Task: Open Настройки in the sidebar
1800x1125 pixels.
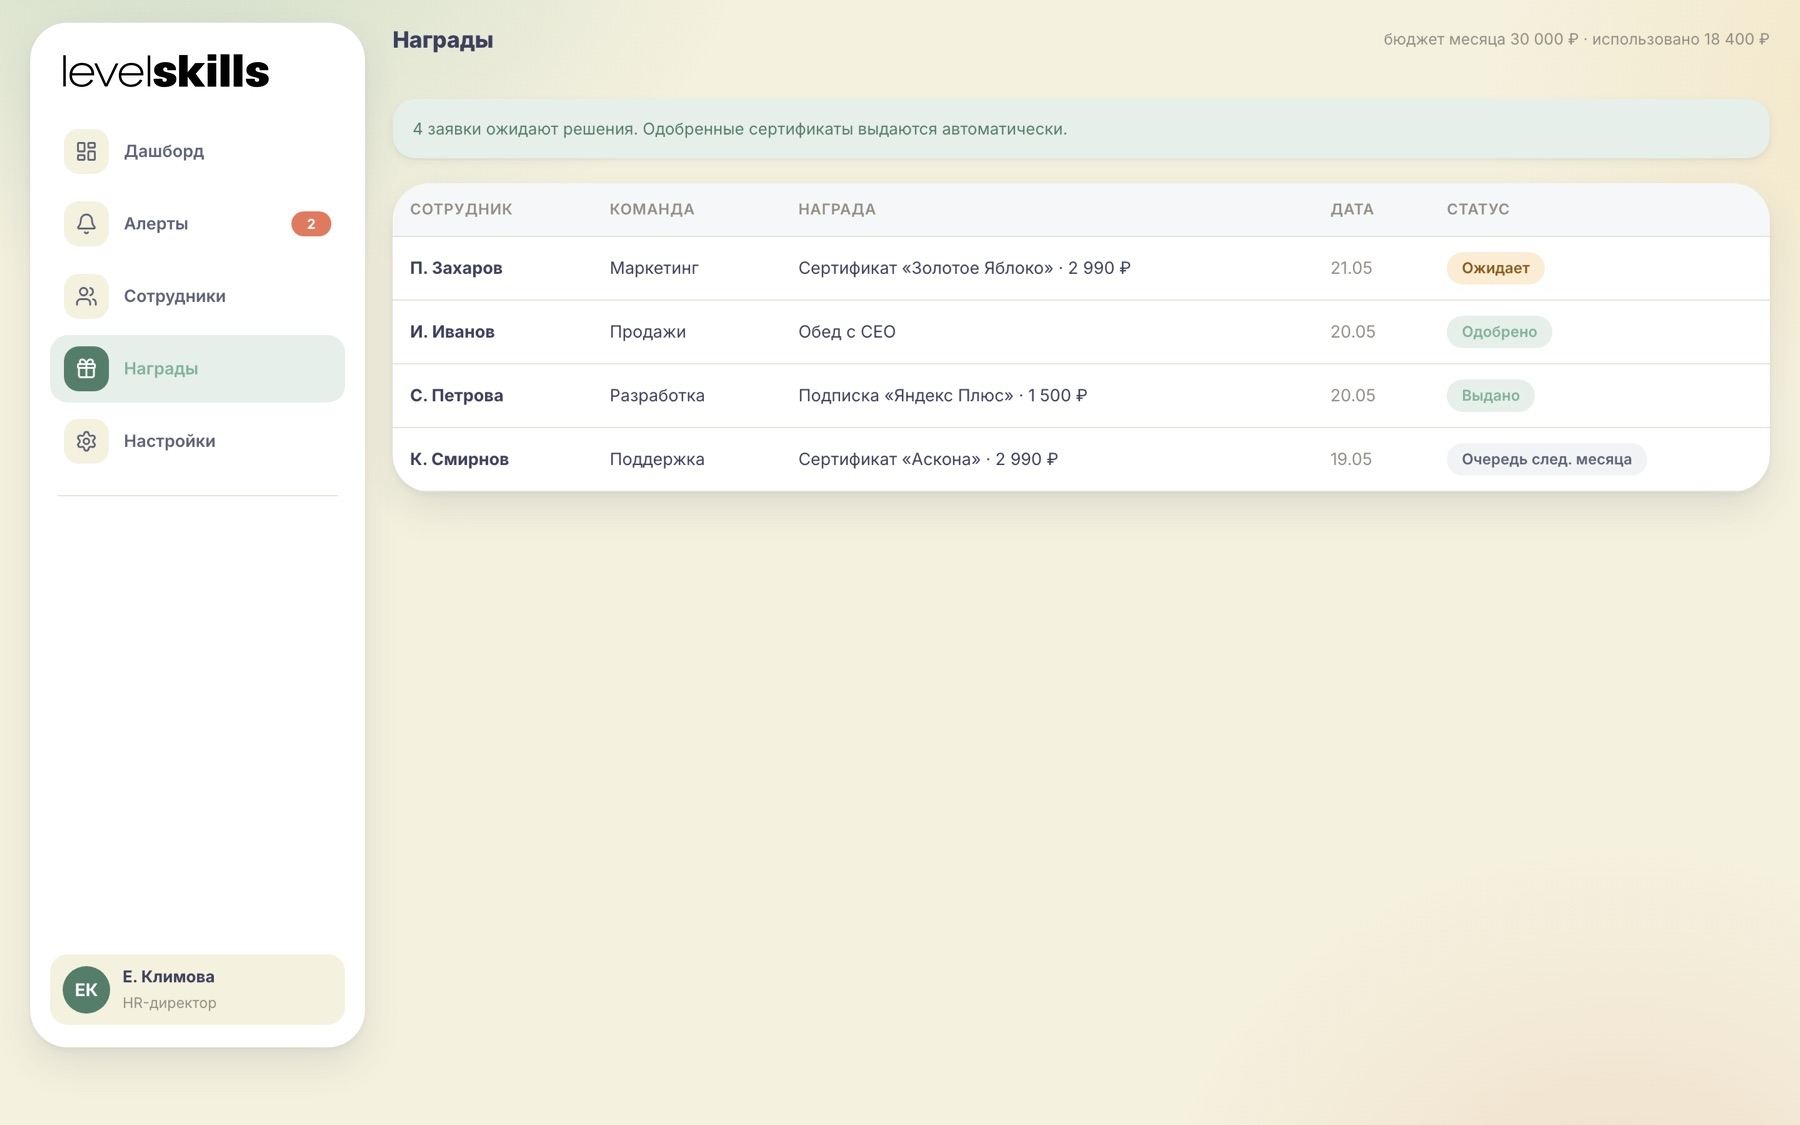Action: coord(197,441)
